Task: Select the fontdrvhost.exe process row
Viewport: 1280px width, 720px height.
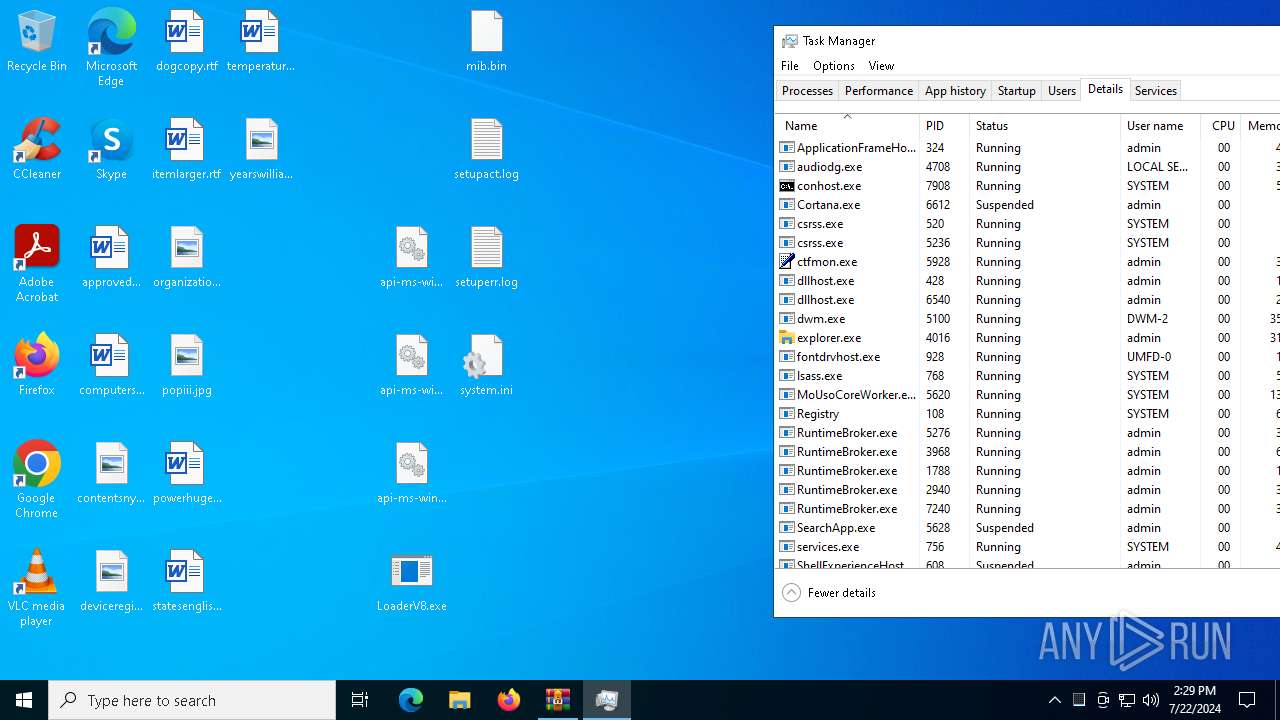Action: (1027, 357)
